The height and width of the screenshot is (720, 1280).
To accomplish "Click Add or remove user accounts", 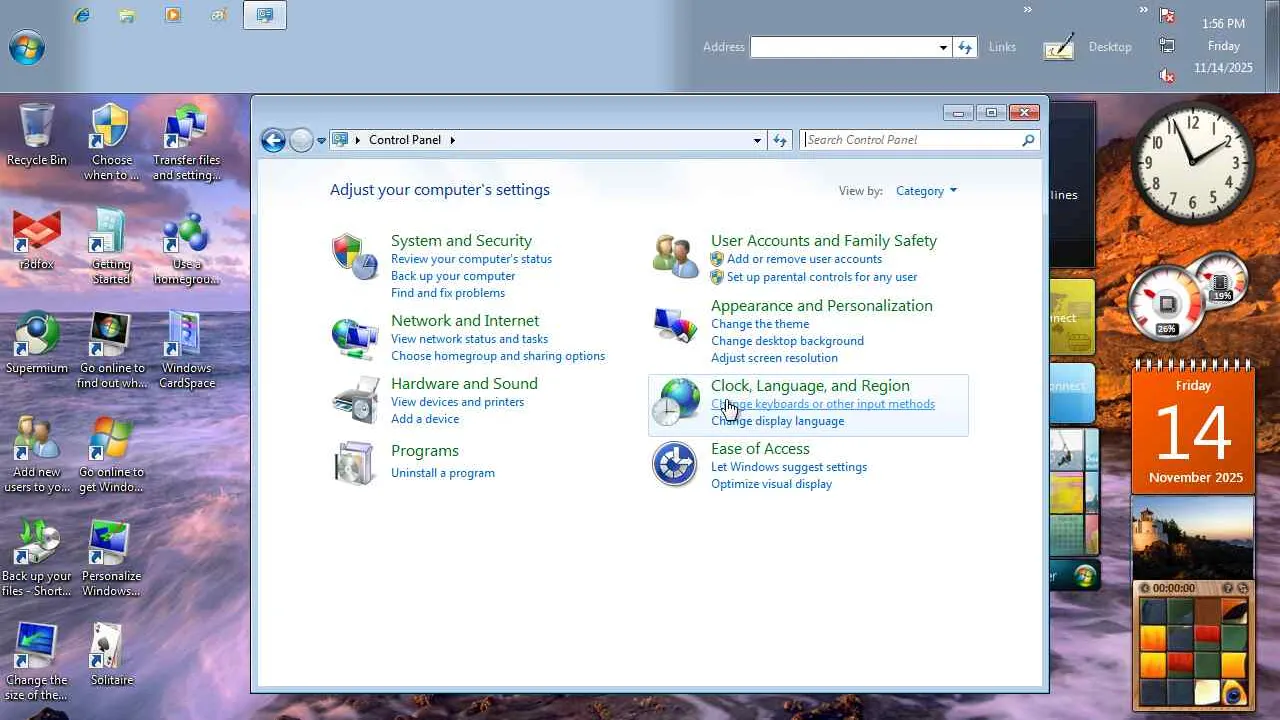I will (x=804, y=259).
